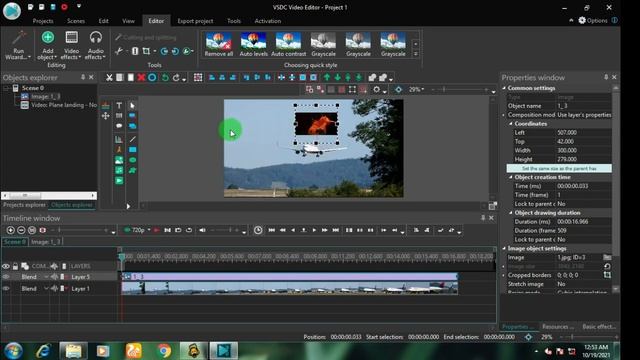This screenshot has width=640, height=360.
Task: Click the green move layer up arrow
Action: pyautogui.click(x=327, y=78)
